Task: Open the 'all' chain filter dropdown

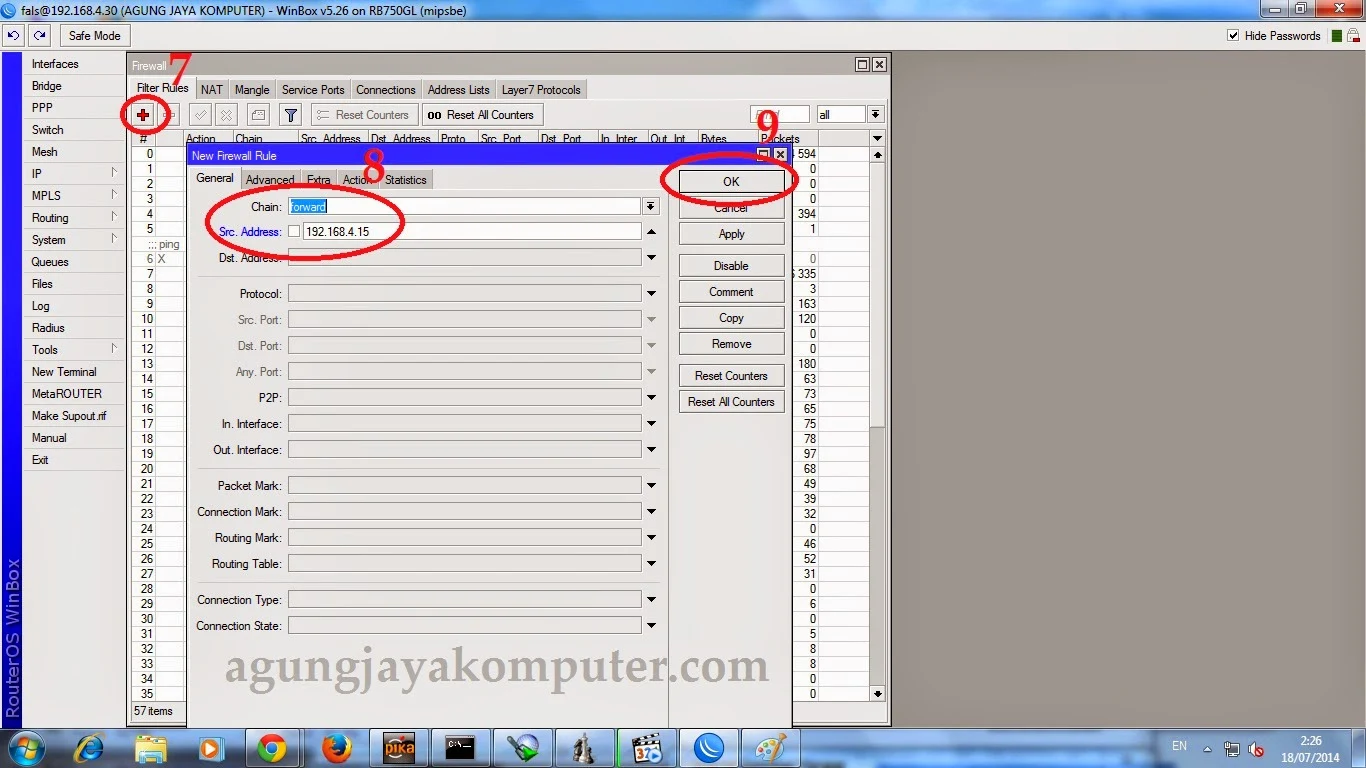Action: point(875,115)
